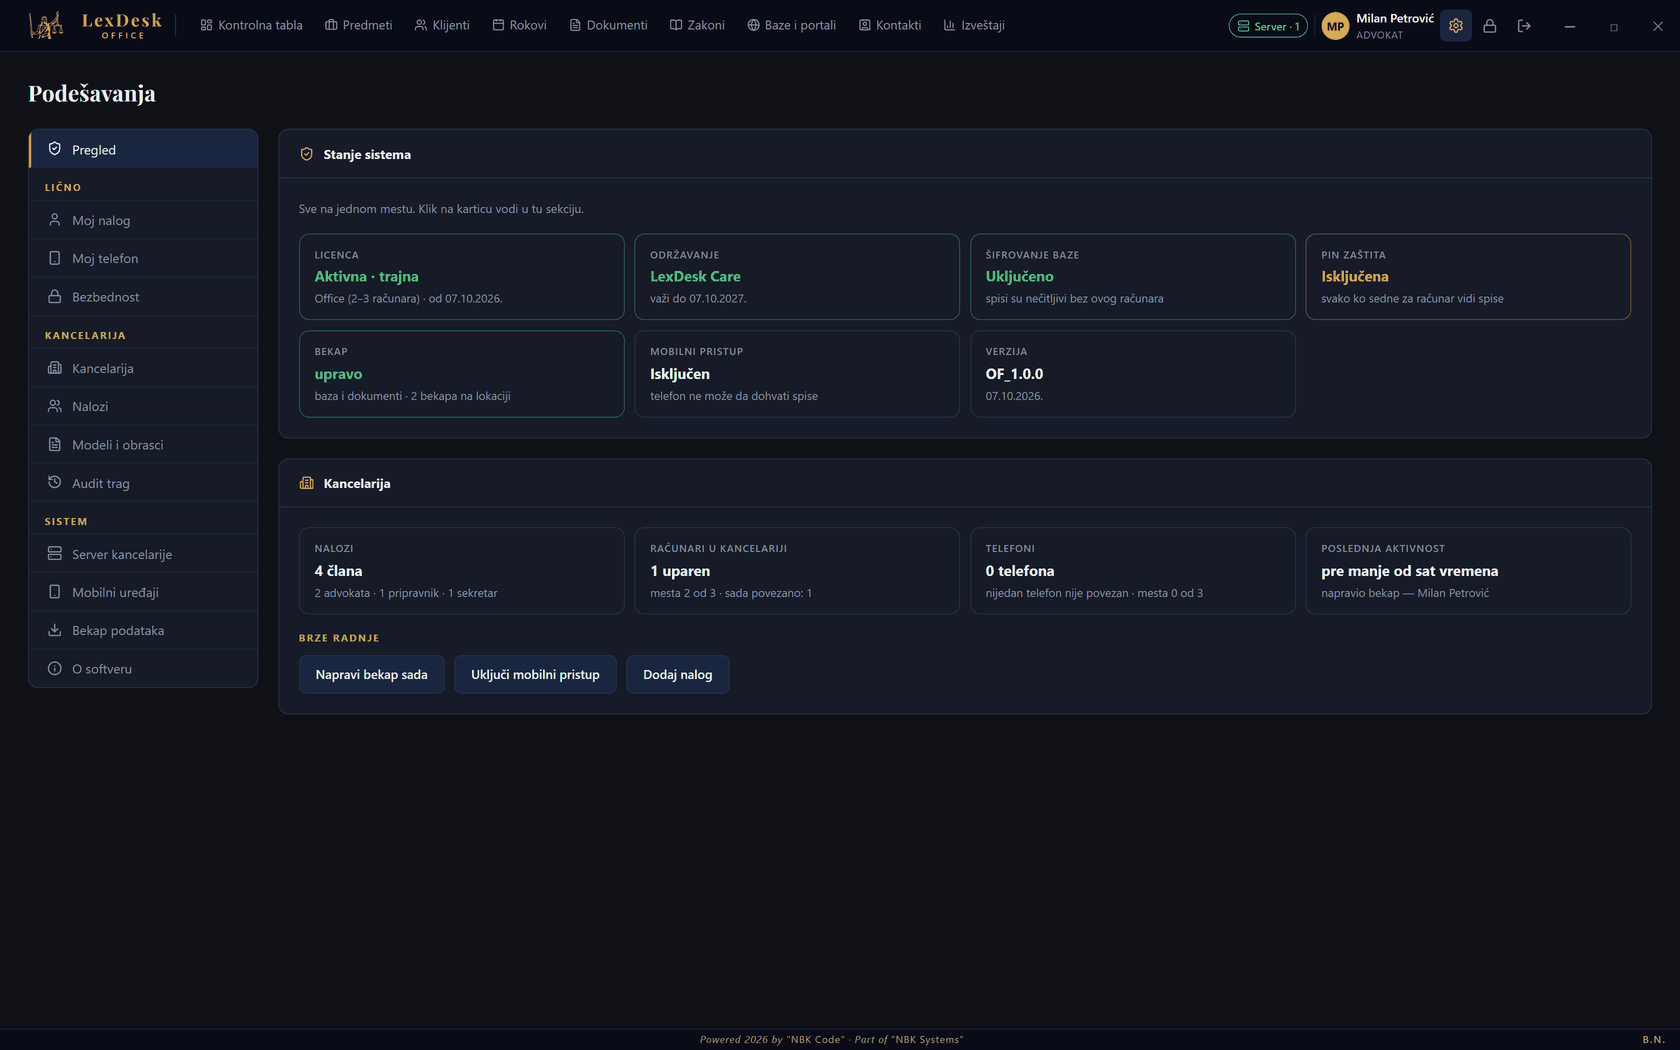Image resolution: width=1680 pixels, height=1050 pixels.
Task: Open Kontakti in top navigation
Action: [889, 25]
